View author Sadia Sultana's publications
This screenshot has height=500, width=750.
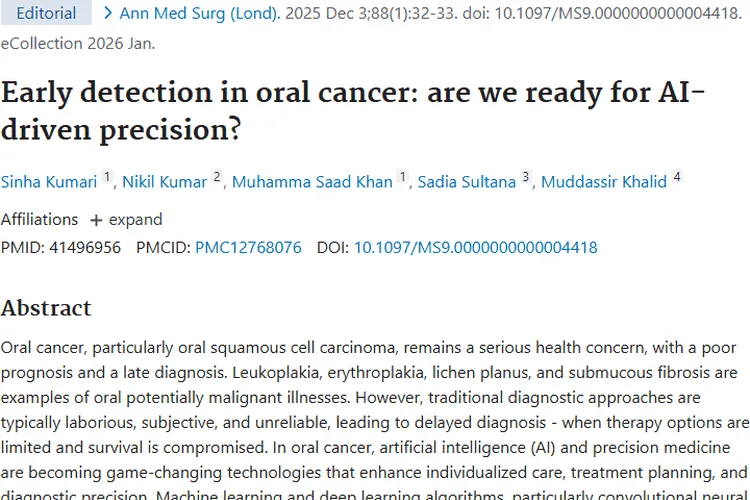[x=463, y=182]
